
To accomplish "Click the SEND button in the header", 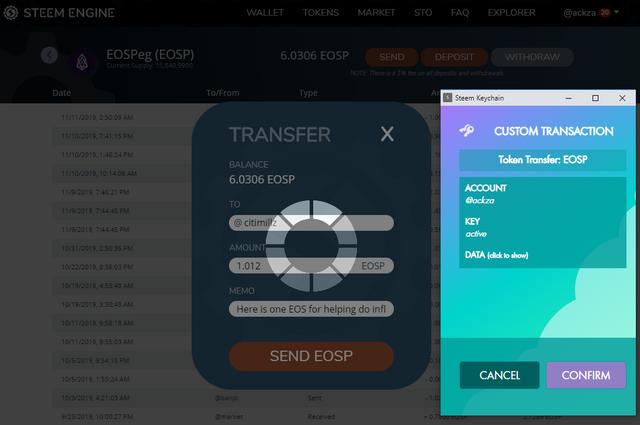I will pyautogui.click(x=391, y=57).
